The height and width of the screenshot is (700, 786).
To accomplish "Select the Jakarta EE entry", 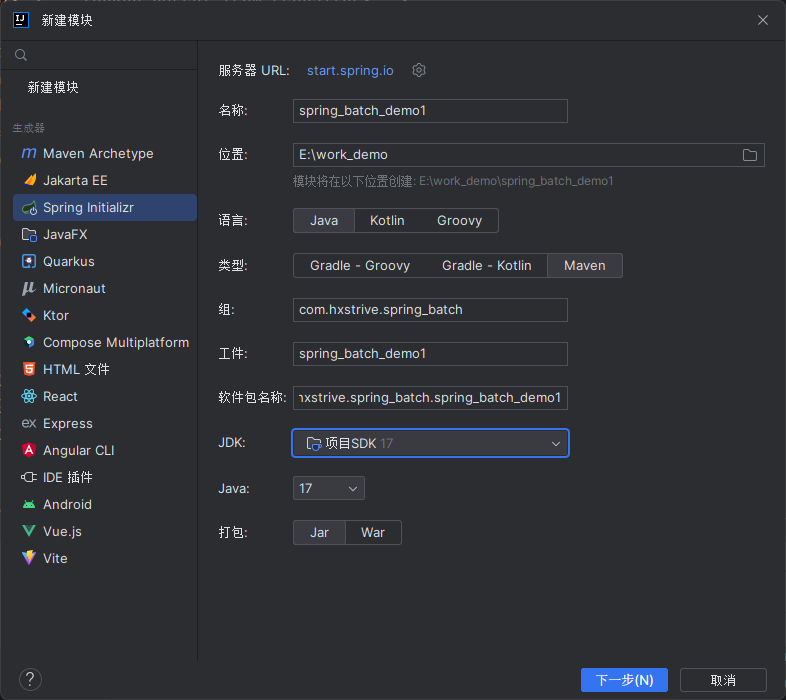I will (x=105, y=180).
